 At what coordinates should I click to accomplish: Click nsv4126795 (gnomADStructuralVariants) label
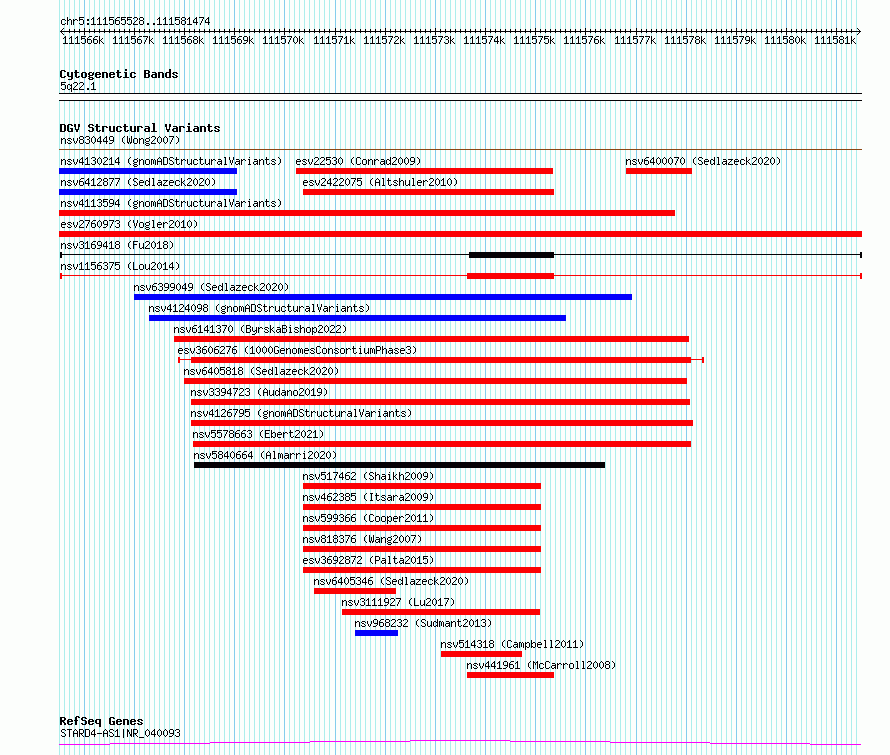pyautogui.click(x=301, y=413)
